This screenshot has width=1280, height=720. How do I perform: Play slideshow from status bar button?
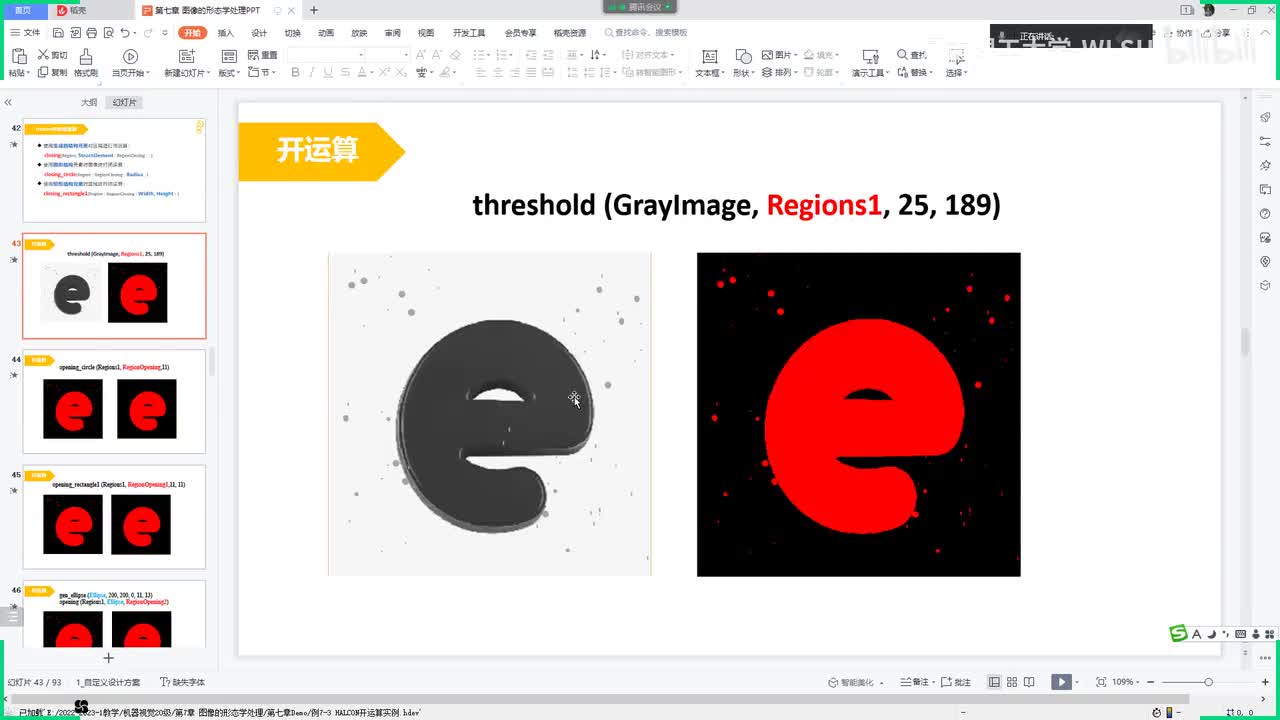pos(1061,682)
